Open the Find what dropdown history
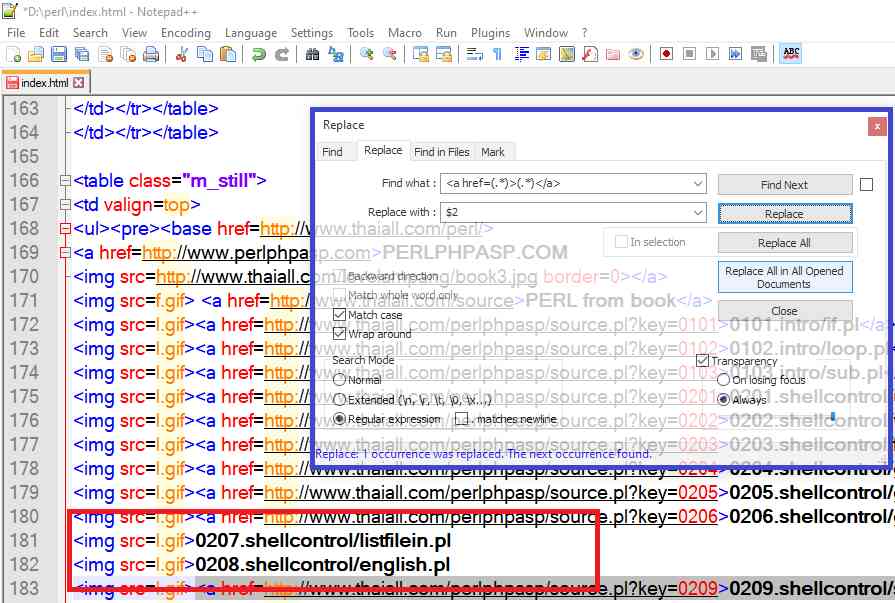895x603 pixels. coord(698,183)
